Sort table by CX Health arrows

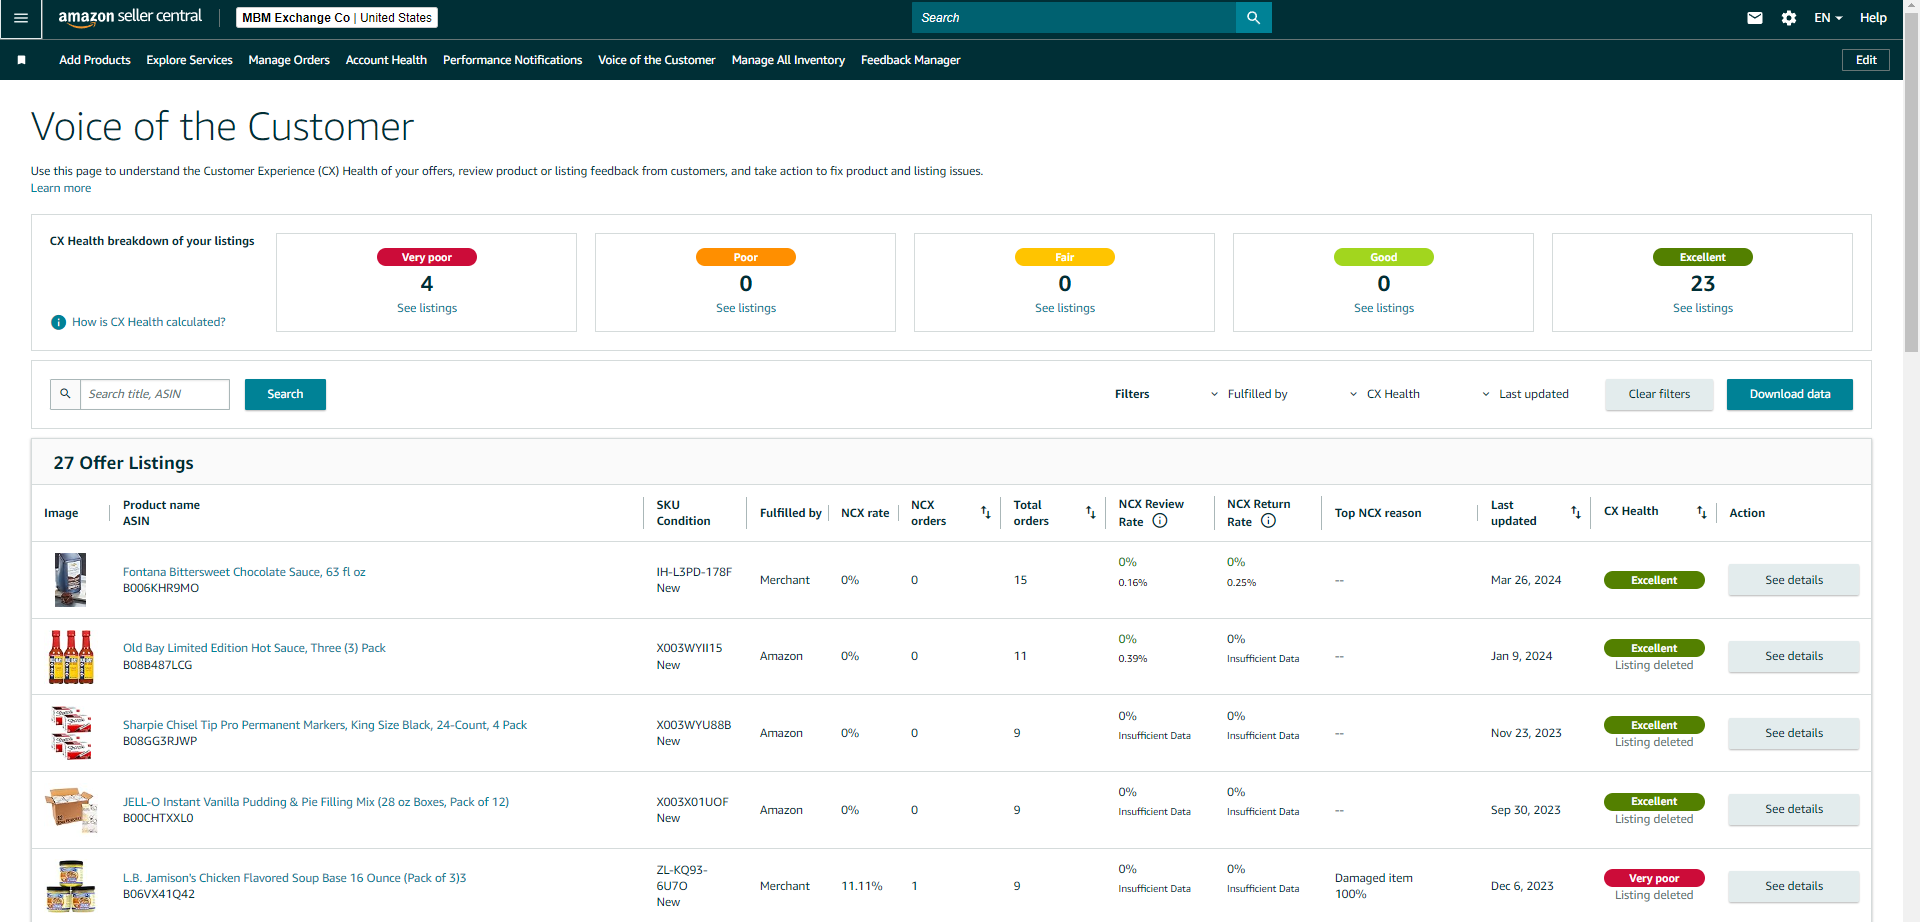1702,513
